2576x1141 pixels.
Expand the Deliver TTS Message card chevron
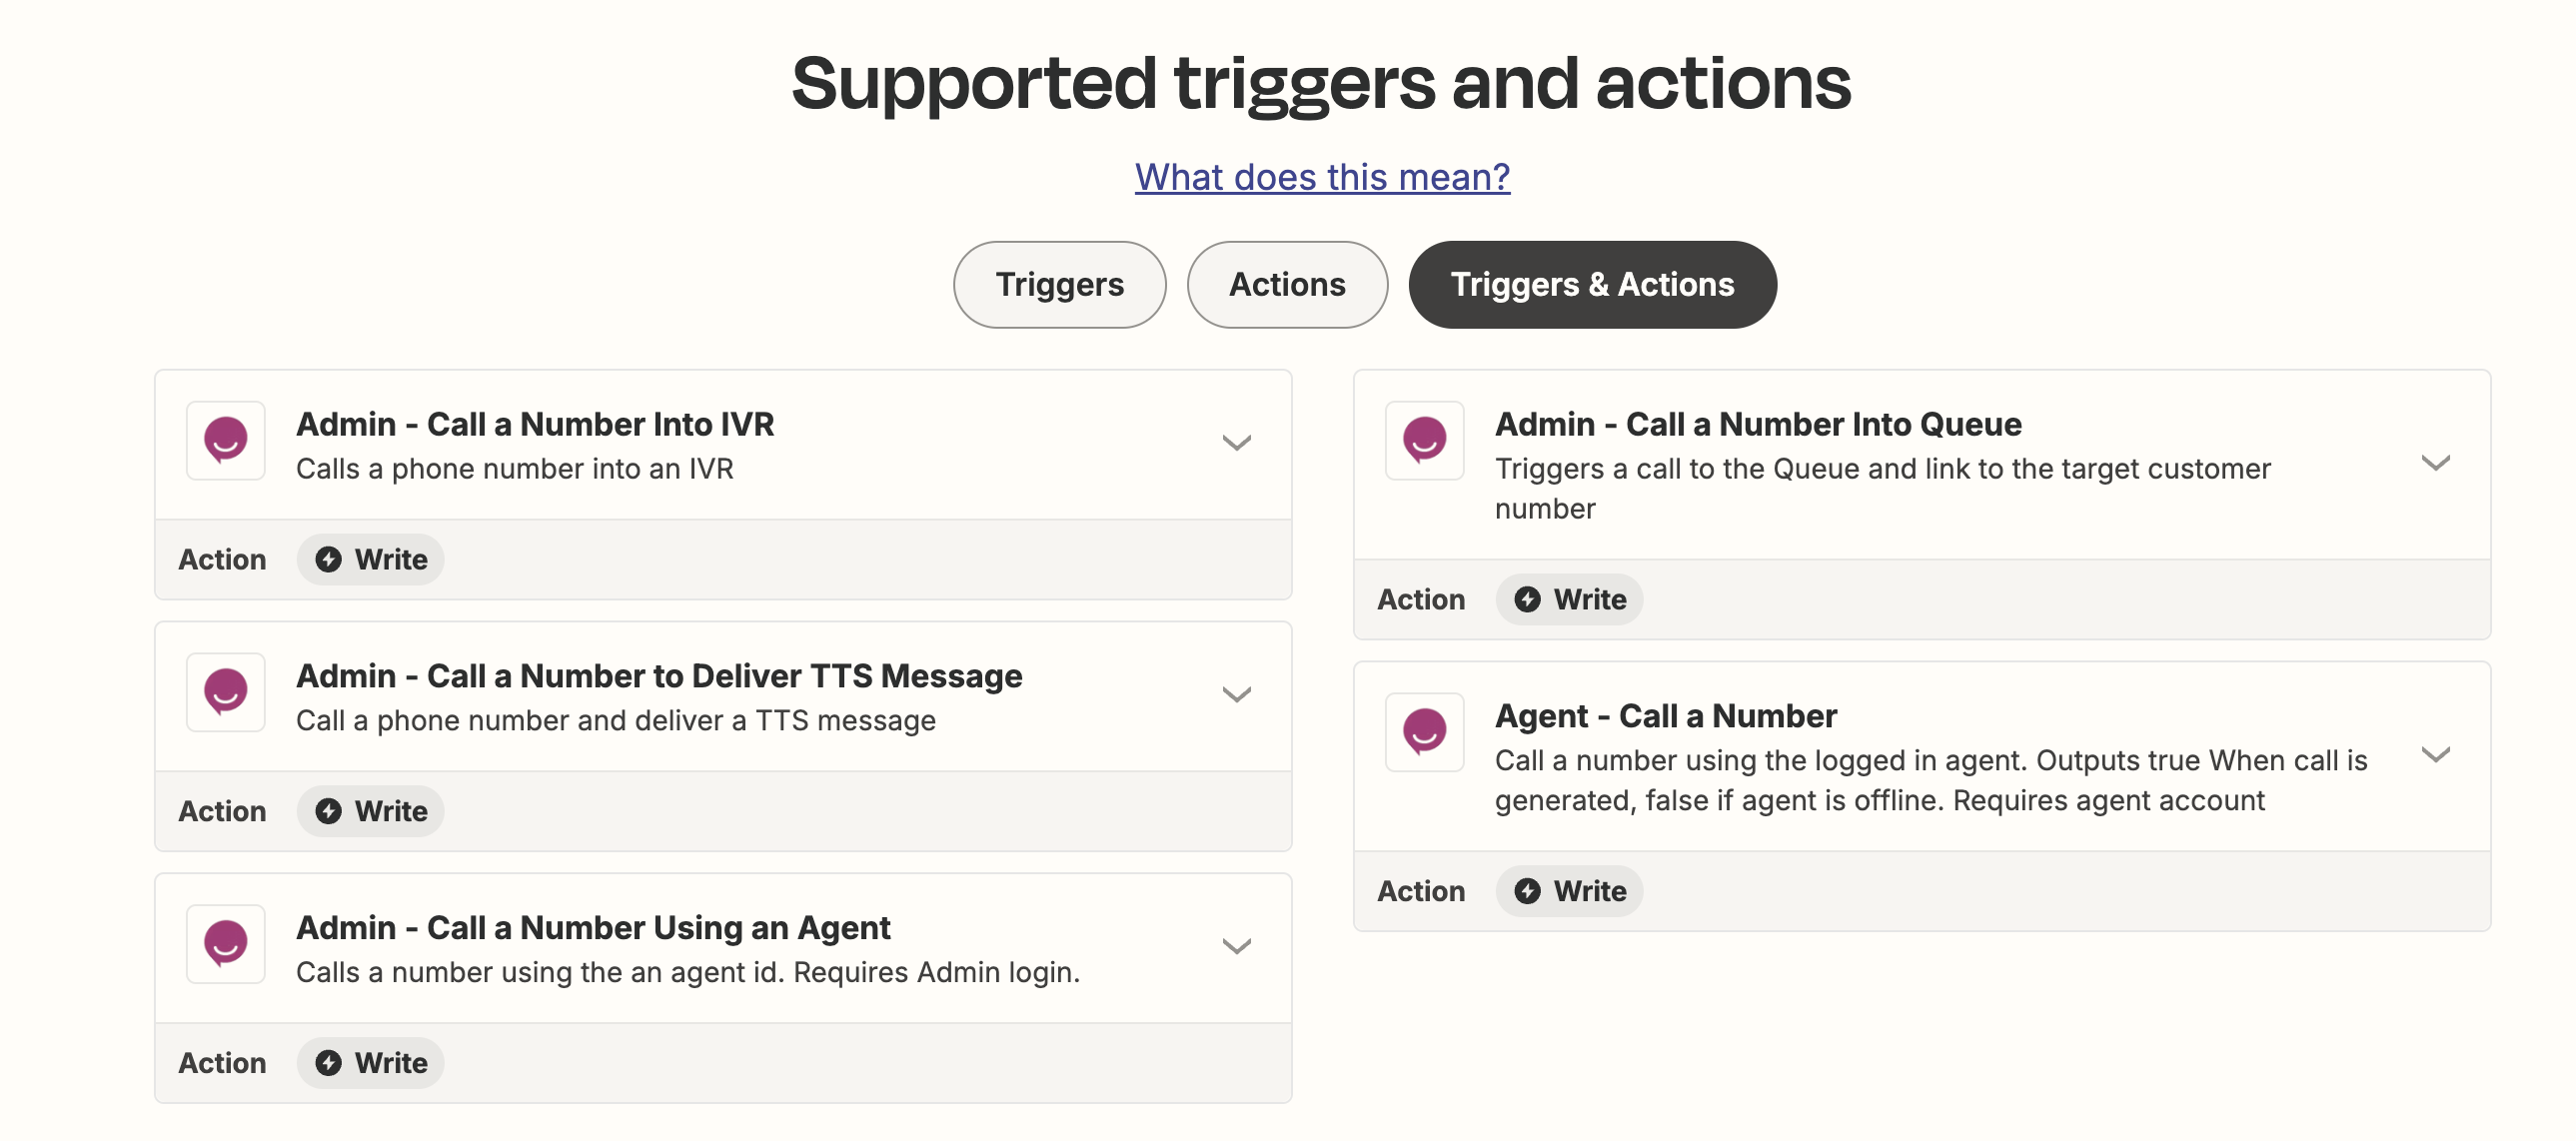(1237, 695)
